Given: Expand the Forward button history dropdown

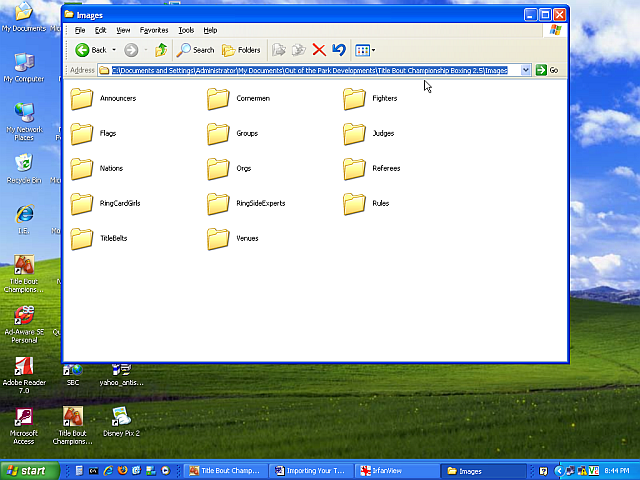Looking at the screenshot, I should [146, 50].
